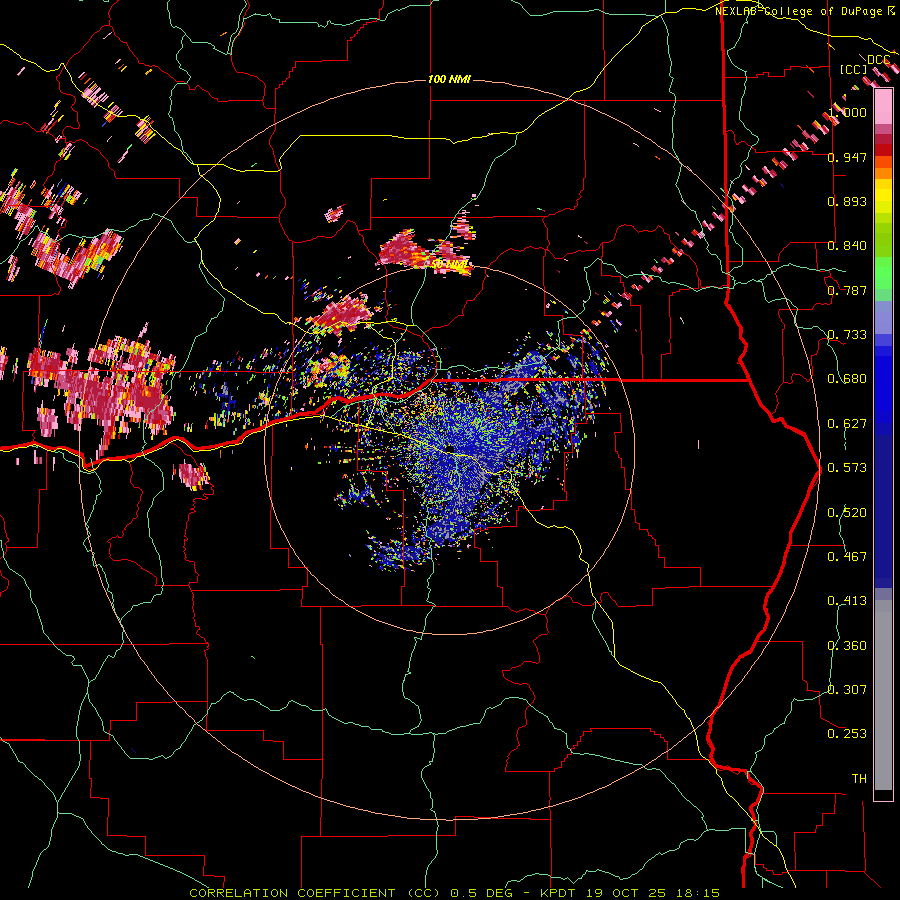
Task: Click the KPDT radar site center dot
Action: click(x=451, y=447)
